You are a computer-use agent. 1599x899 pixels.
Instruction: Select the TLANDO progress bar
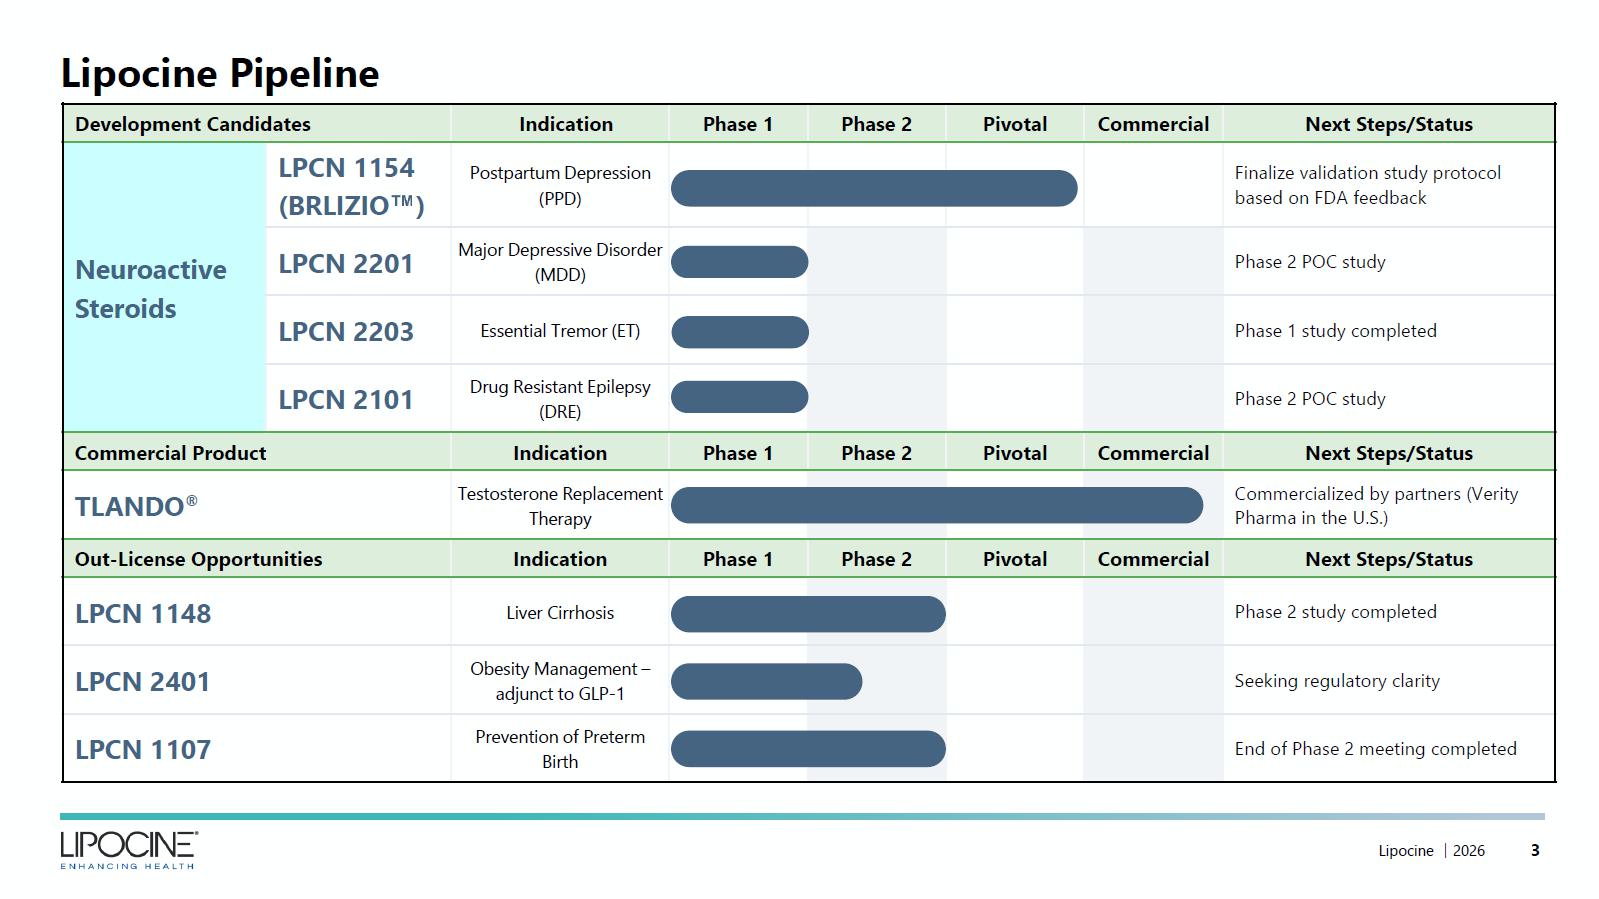(937, 505)
